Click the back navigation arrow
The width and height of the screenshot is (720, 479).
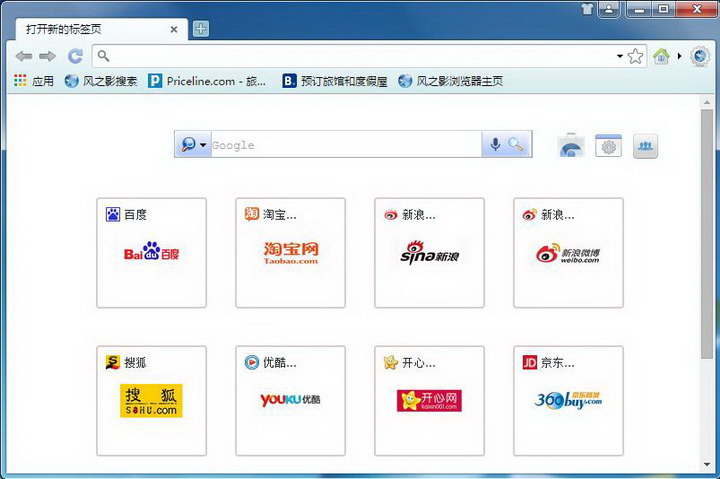[24, 56]
